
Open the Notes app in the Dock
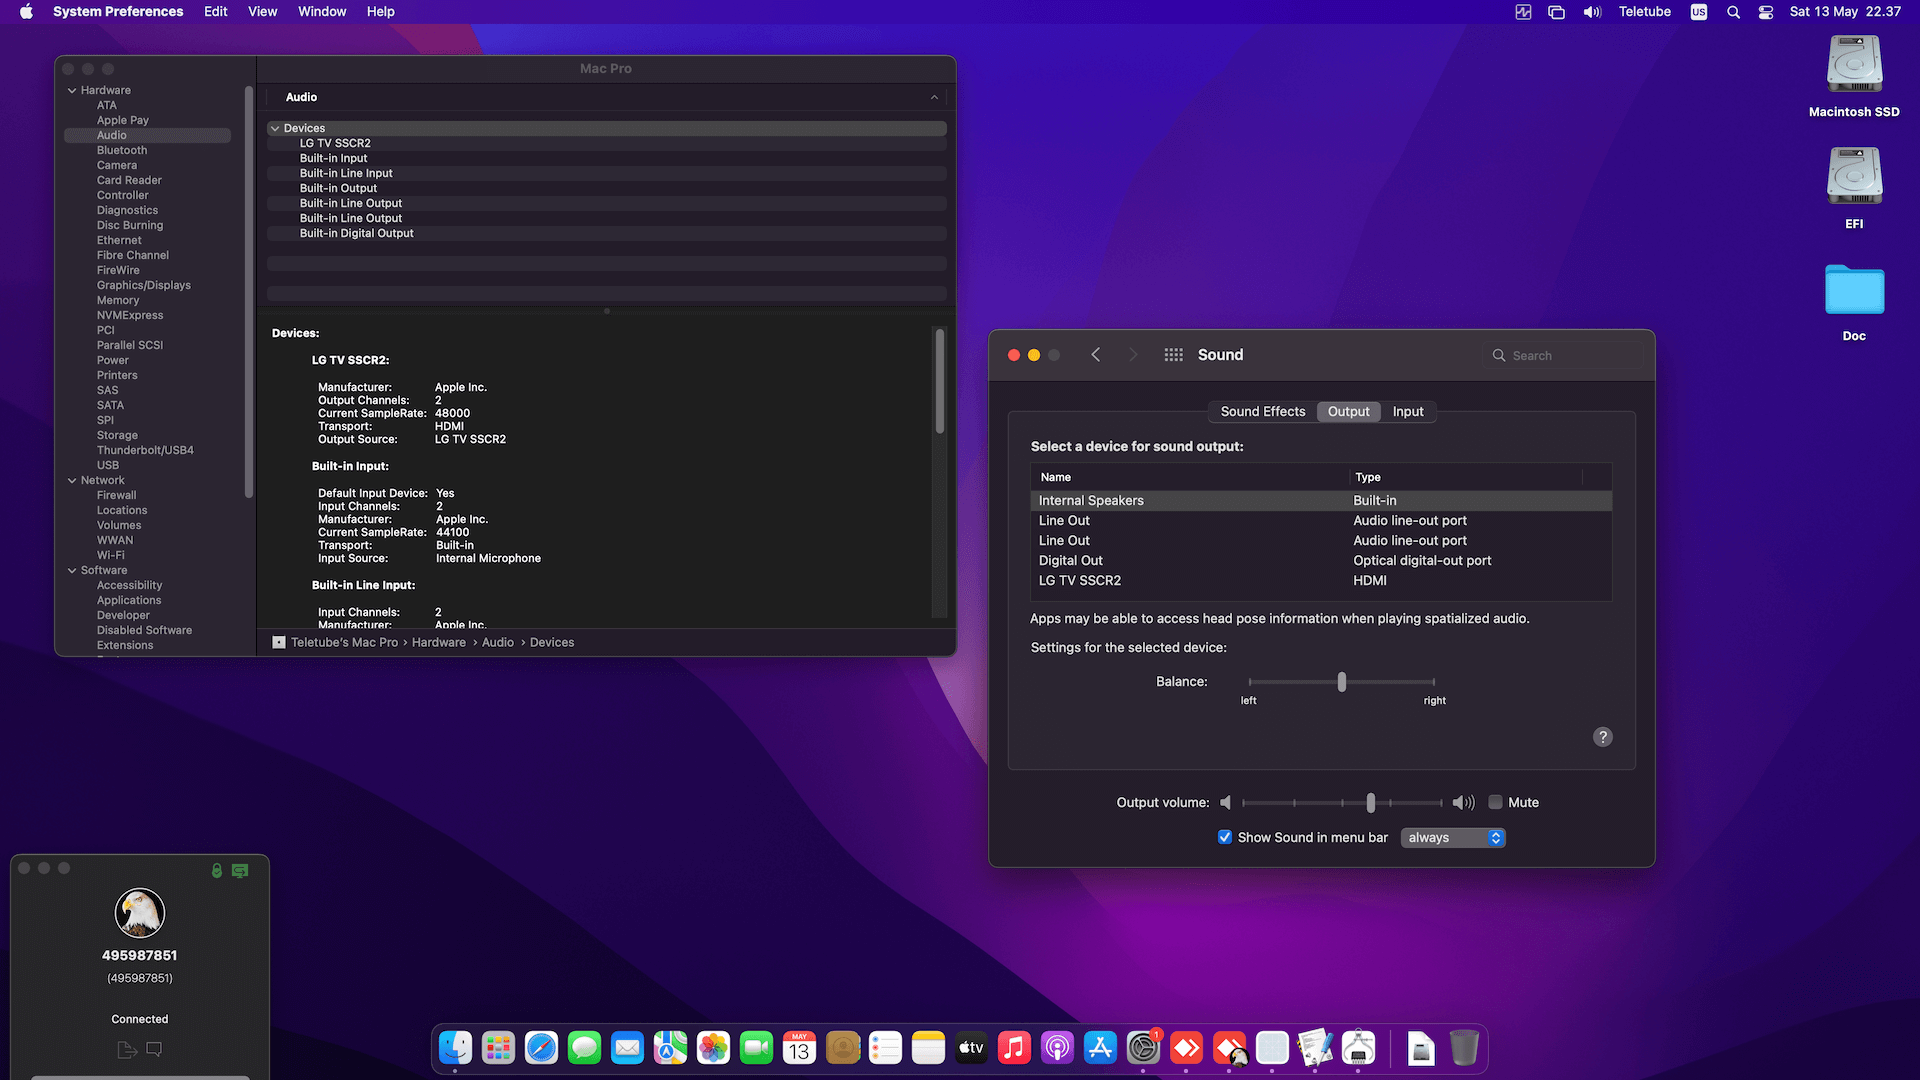[928, 1048]
